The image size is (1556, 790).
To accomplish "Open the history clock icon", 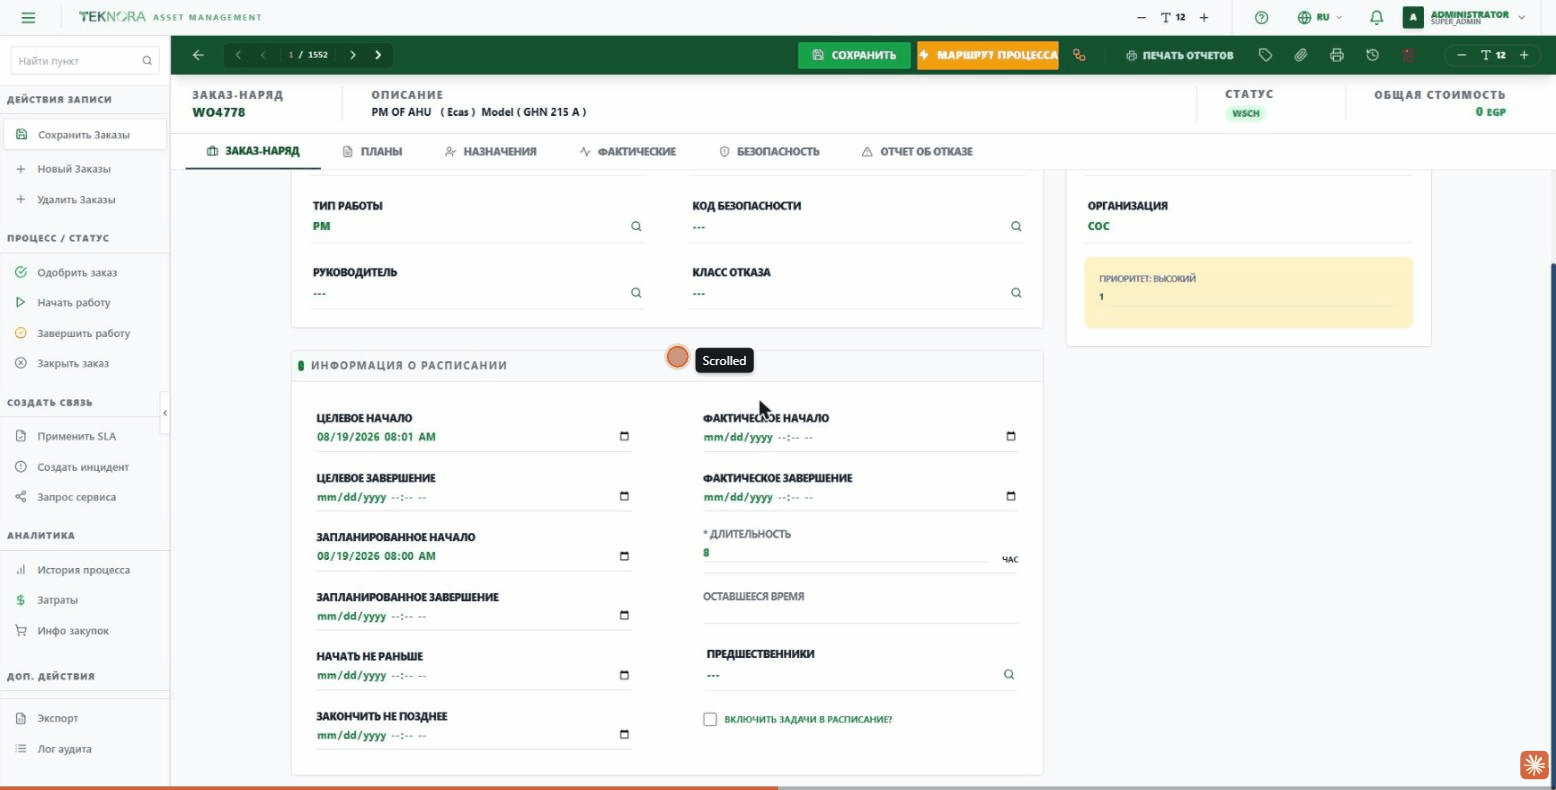I will coord(1372,55).
